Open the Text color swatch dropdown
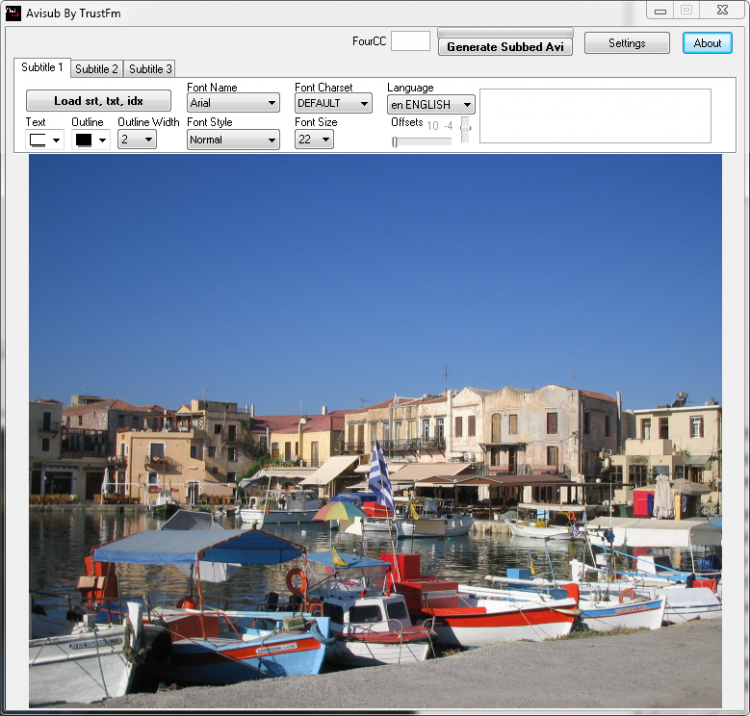This screenshot has height=716, width=750. (x=44, y=140)
